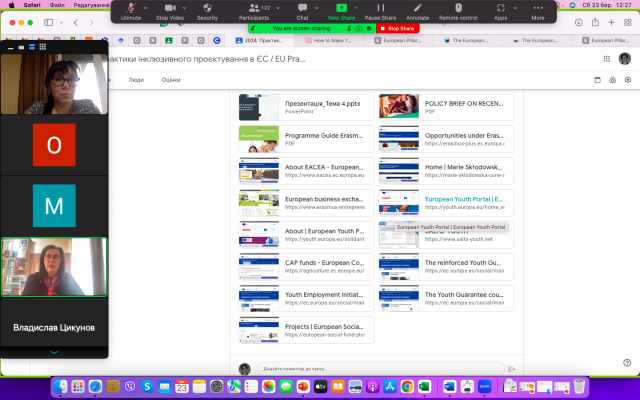640x400 pixels.
Task: Select participant M video tile
Action: click(x=54, y=205)
